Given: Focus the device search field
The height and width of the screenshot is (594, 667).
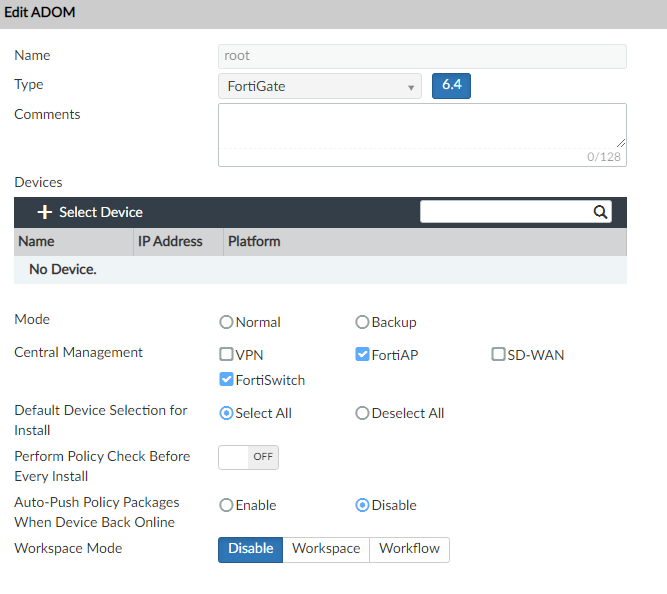Looking at the screenshot, I should tap(506, 211).
